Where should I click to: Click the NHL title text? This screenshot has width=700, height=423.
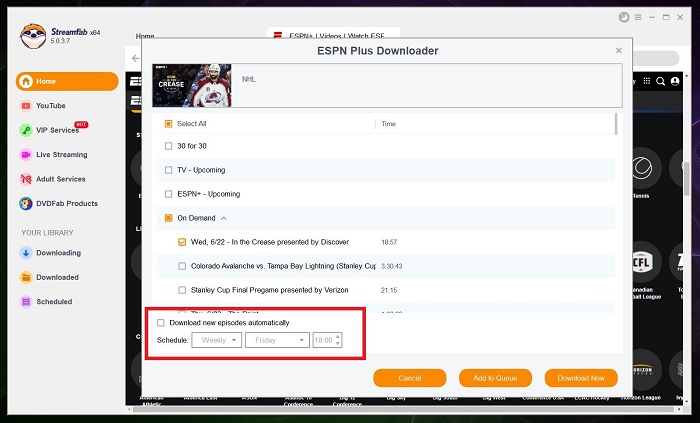[249, 79]
